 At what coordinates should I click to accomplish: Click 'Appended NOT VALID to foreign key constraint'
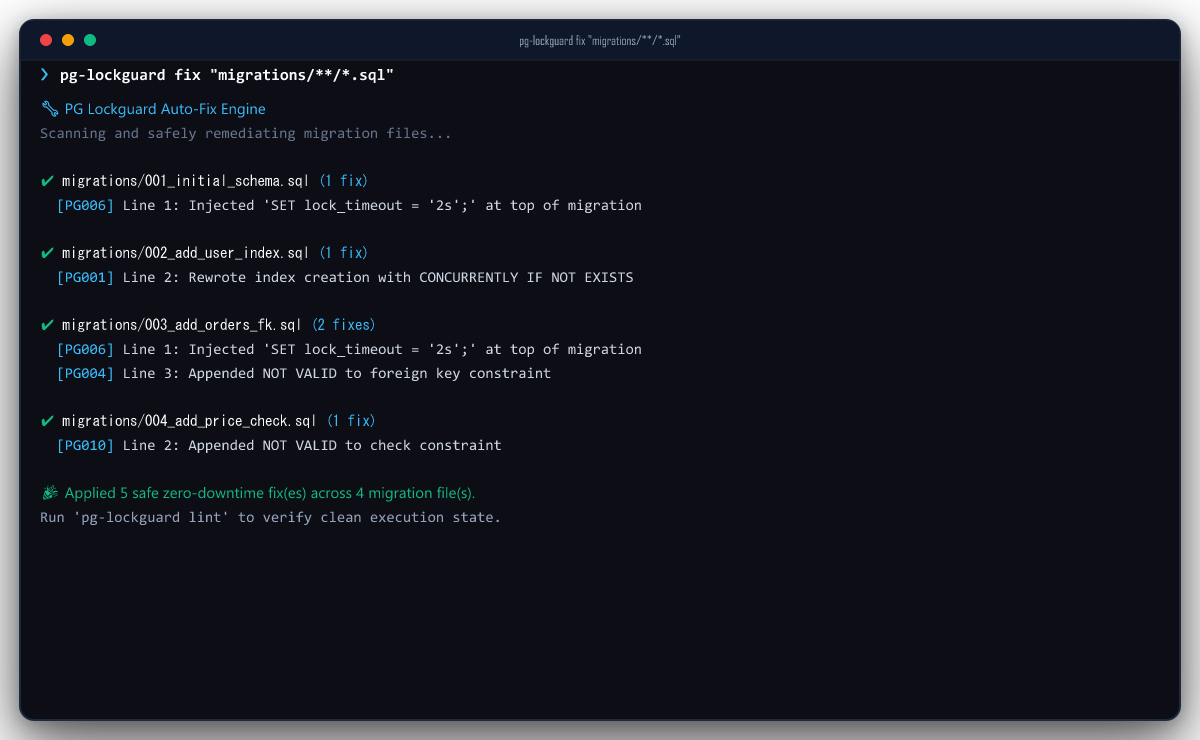point(370,373)
